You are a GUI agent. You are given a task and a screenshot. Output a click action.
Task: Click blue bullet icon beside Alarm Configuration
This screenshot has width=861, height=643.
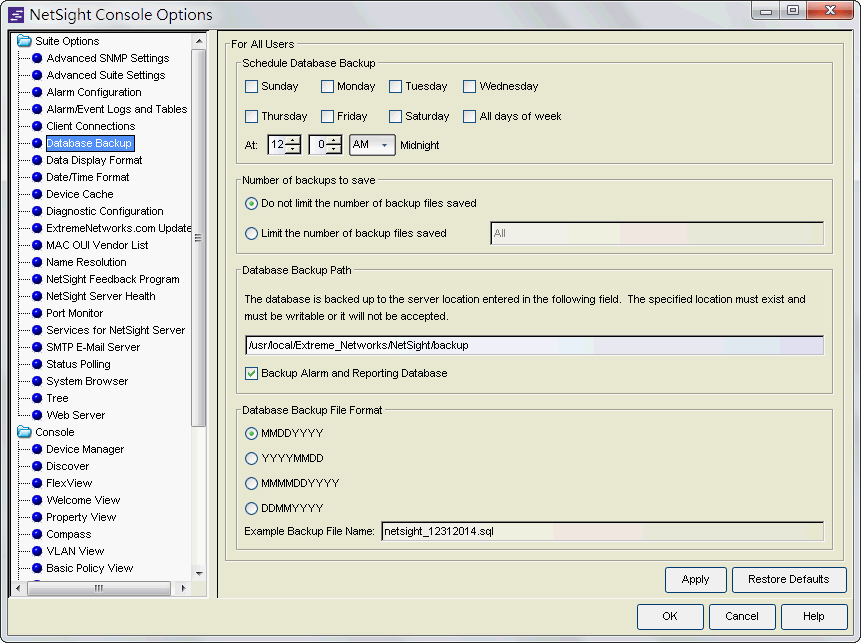point(37,92)
